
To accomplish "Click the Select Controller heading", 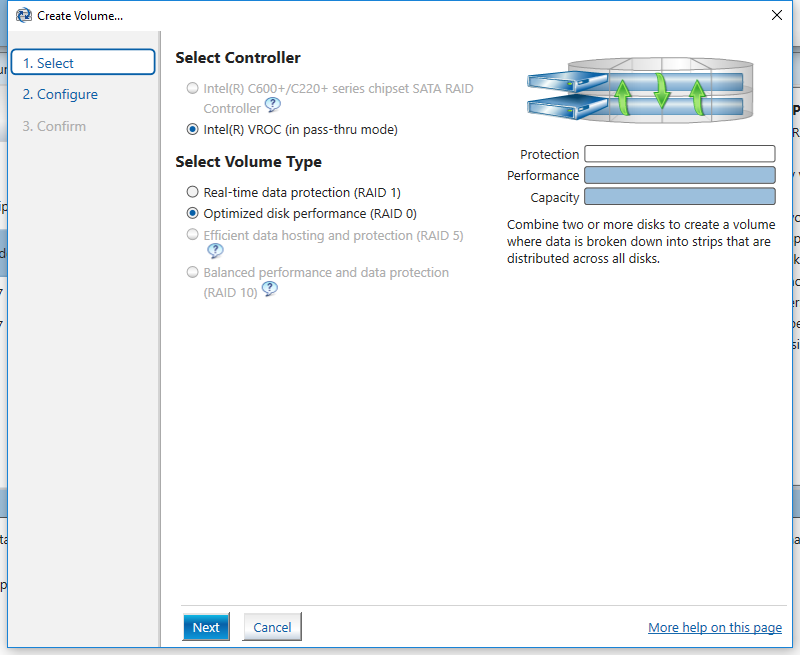I will [x=238, y=58].
